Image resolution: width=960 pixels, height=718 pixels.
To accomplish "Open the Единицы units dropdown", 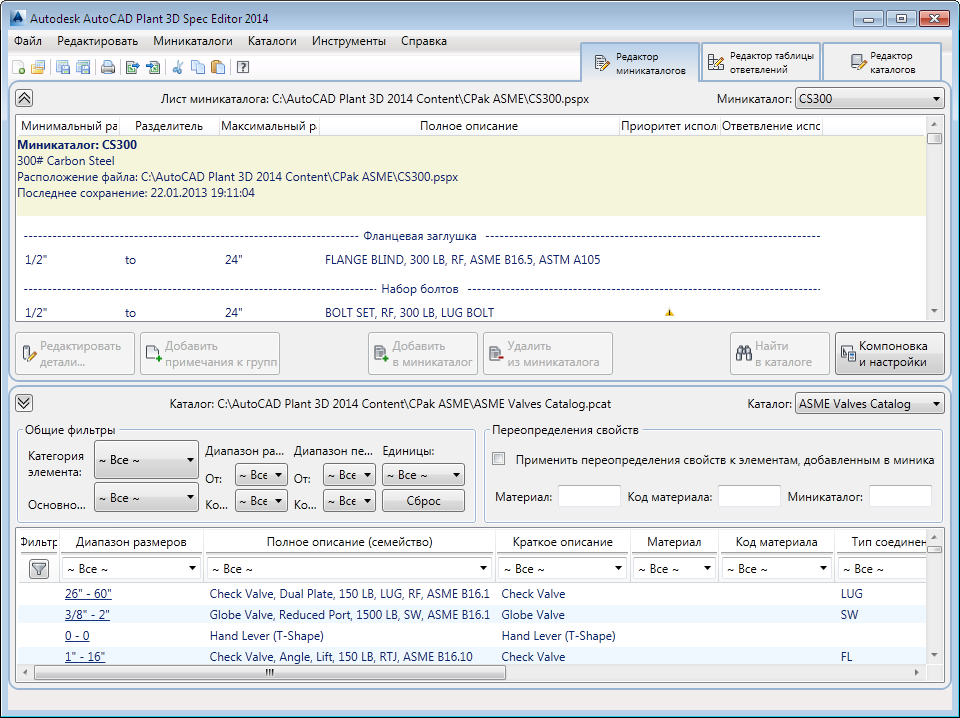I will (x=423, y=475).
